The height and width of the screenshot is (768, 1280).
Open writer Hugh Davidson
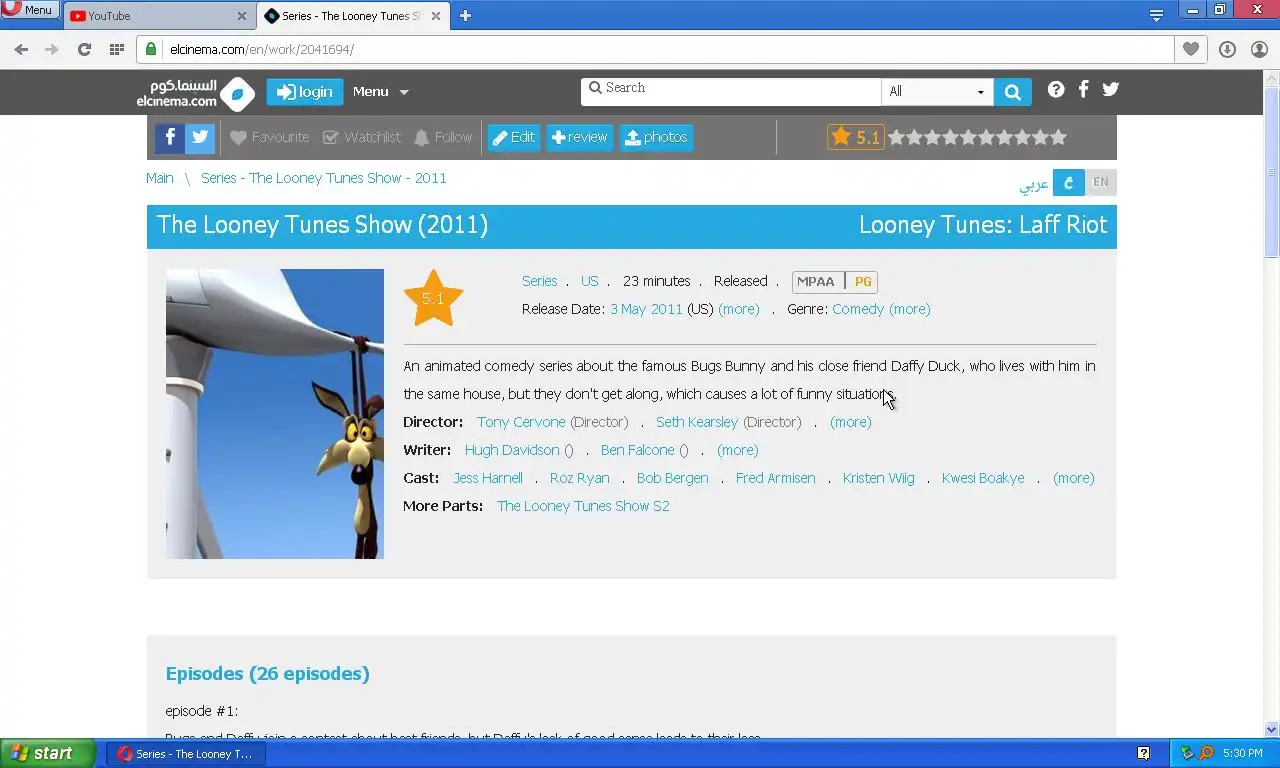pos(512,450)
